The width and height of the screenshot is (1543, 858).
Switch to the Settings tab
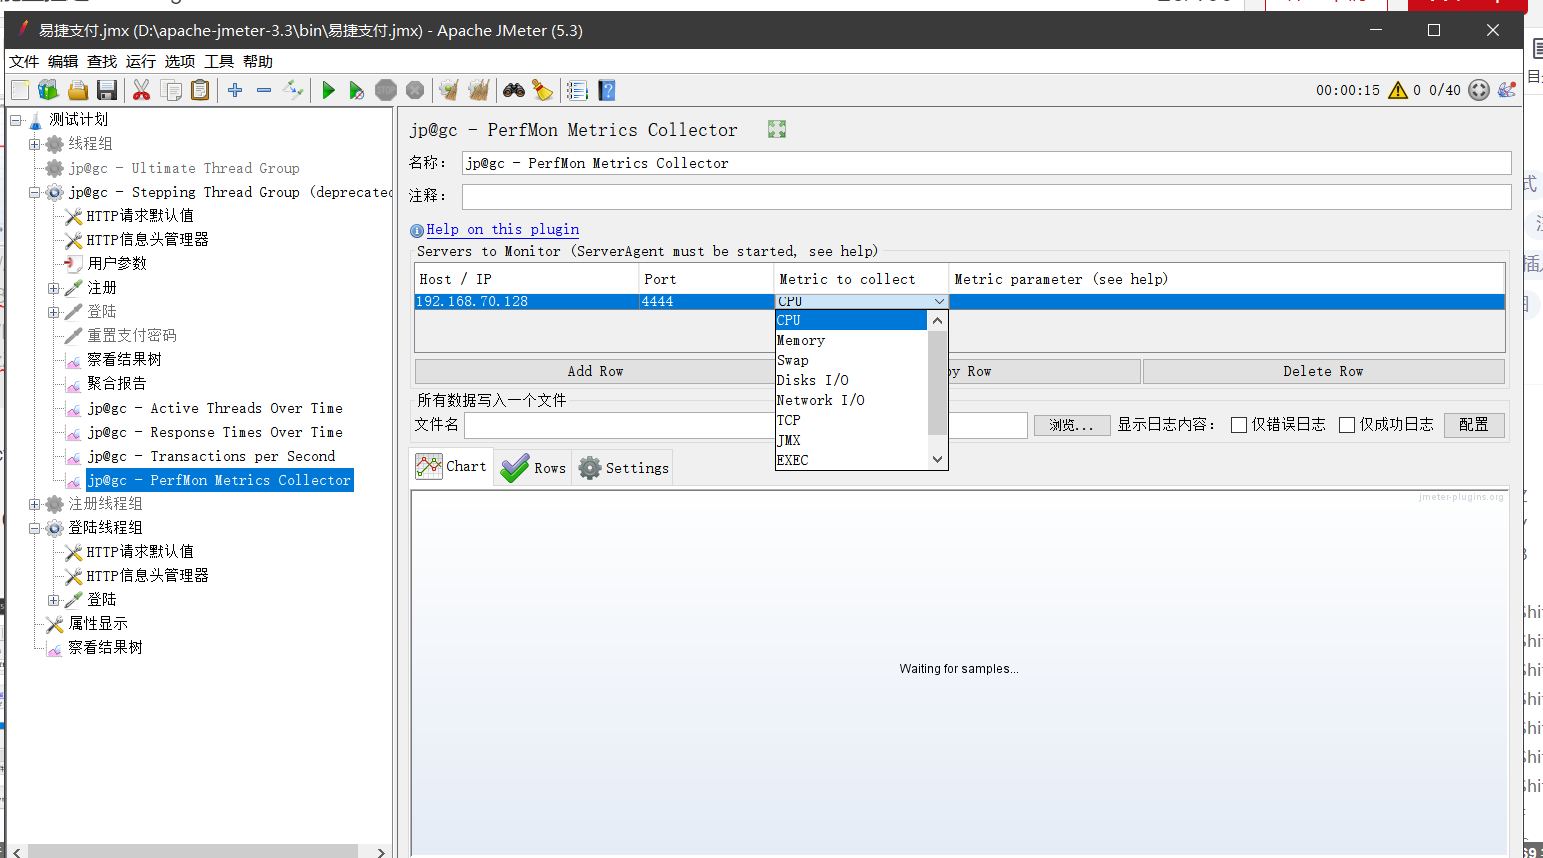point(623,468)
